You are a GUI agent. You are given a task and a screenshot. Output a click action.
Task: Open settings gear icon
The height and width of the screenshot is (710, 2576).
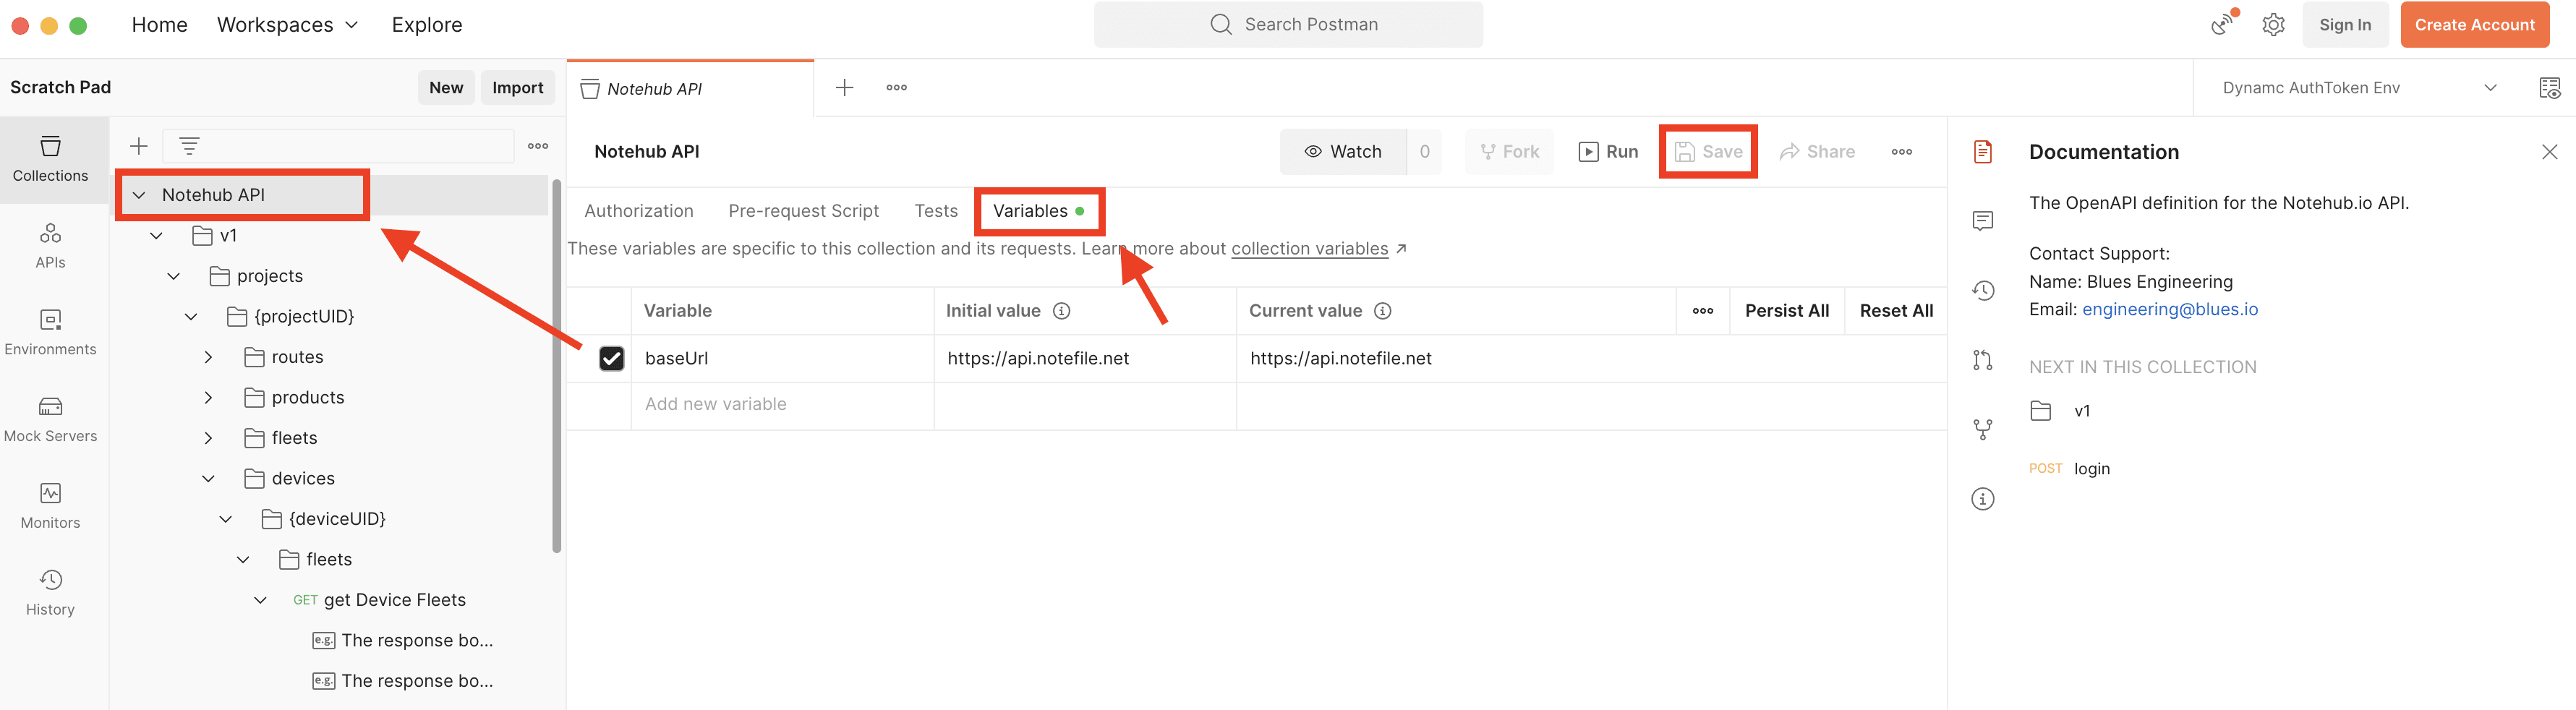coord(2273,25)
